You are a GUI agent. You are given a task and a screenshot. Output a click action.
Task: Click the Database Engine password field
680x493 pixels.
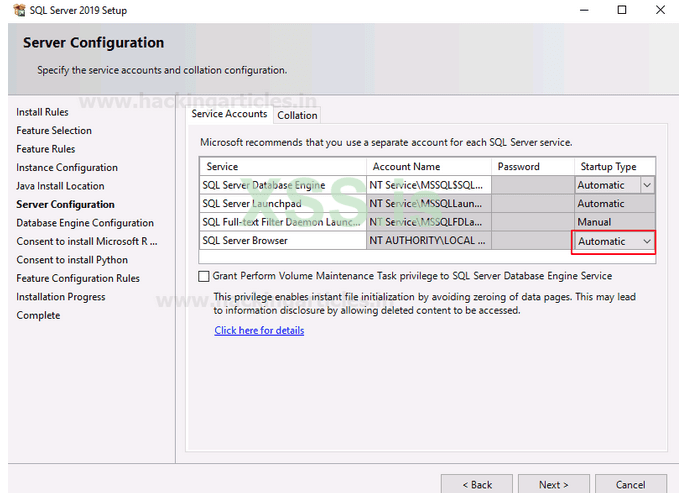(532, 185)
